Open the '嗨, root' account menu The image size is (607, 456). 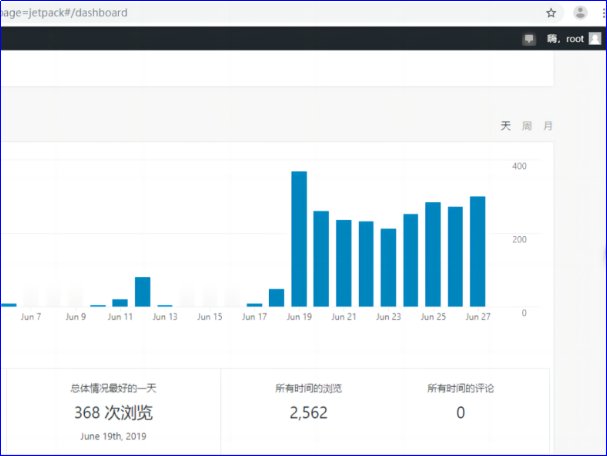[566, 39]
